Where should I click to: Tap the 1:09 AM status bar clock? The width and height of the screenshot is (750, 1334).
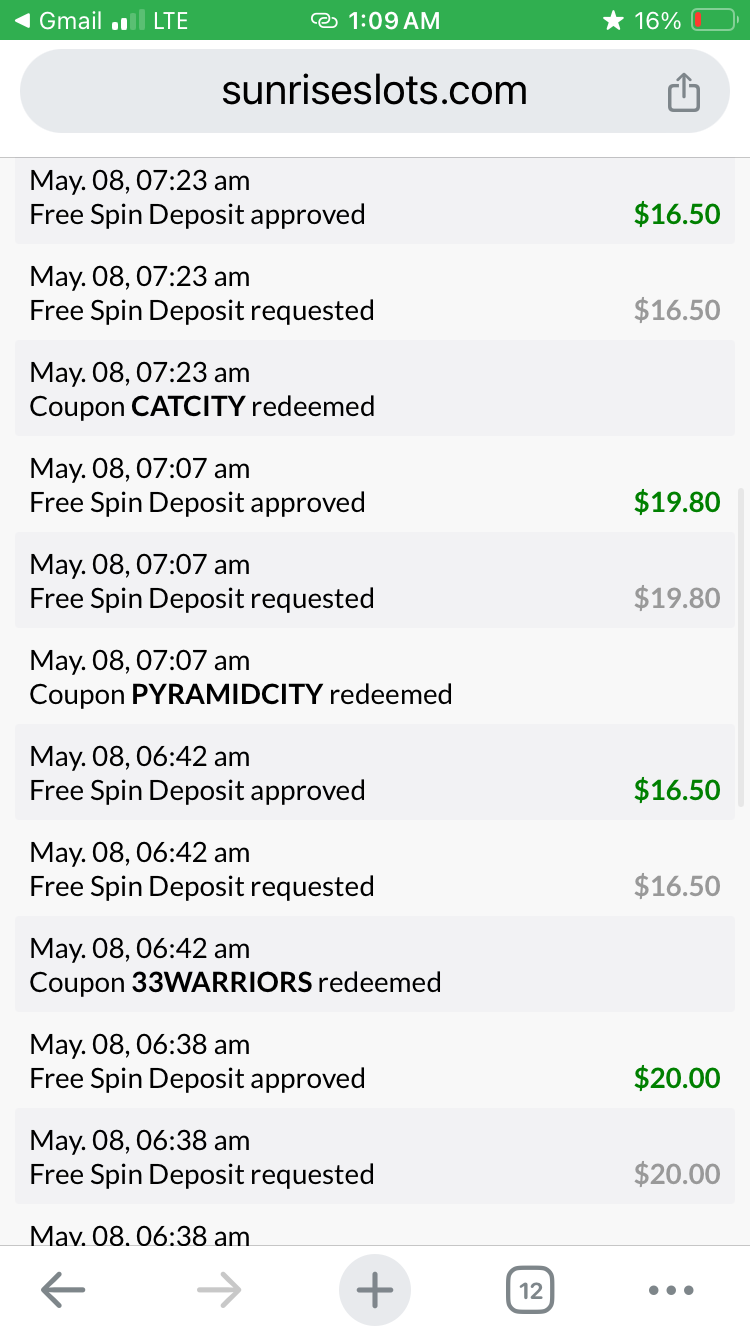point(393,20)
